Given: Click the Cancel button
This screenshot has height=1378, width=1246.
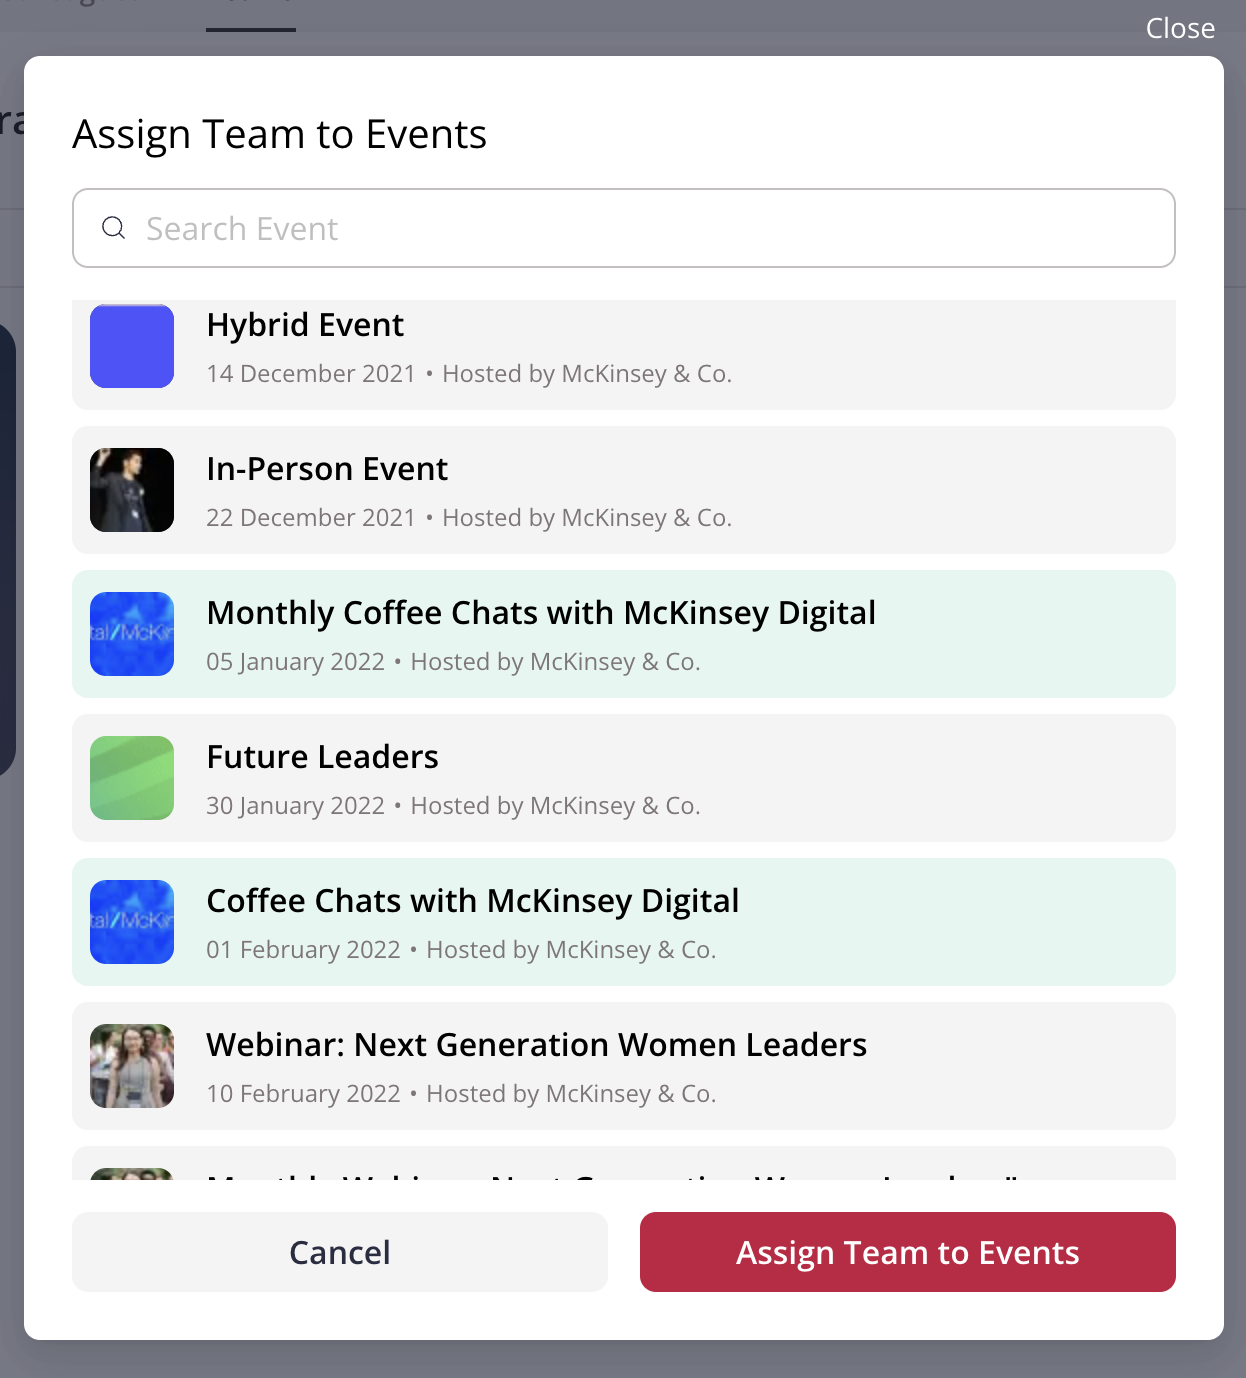Looking at the screenshot, I should coord(340,1252).
